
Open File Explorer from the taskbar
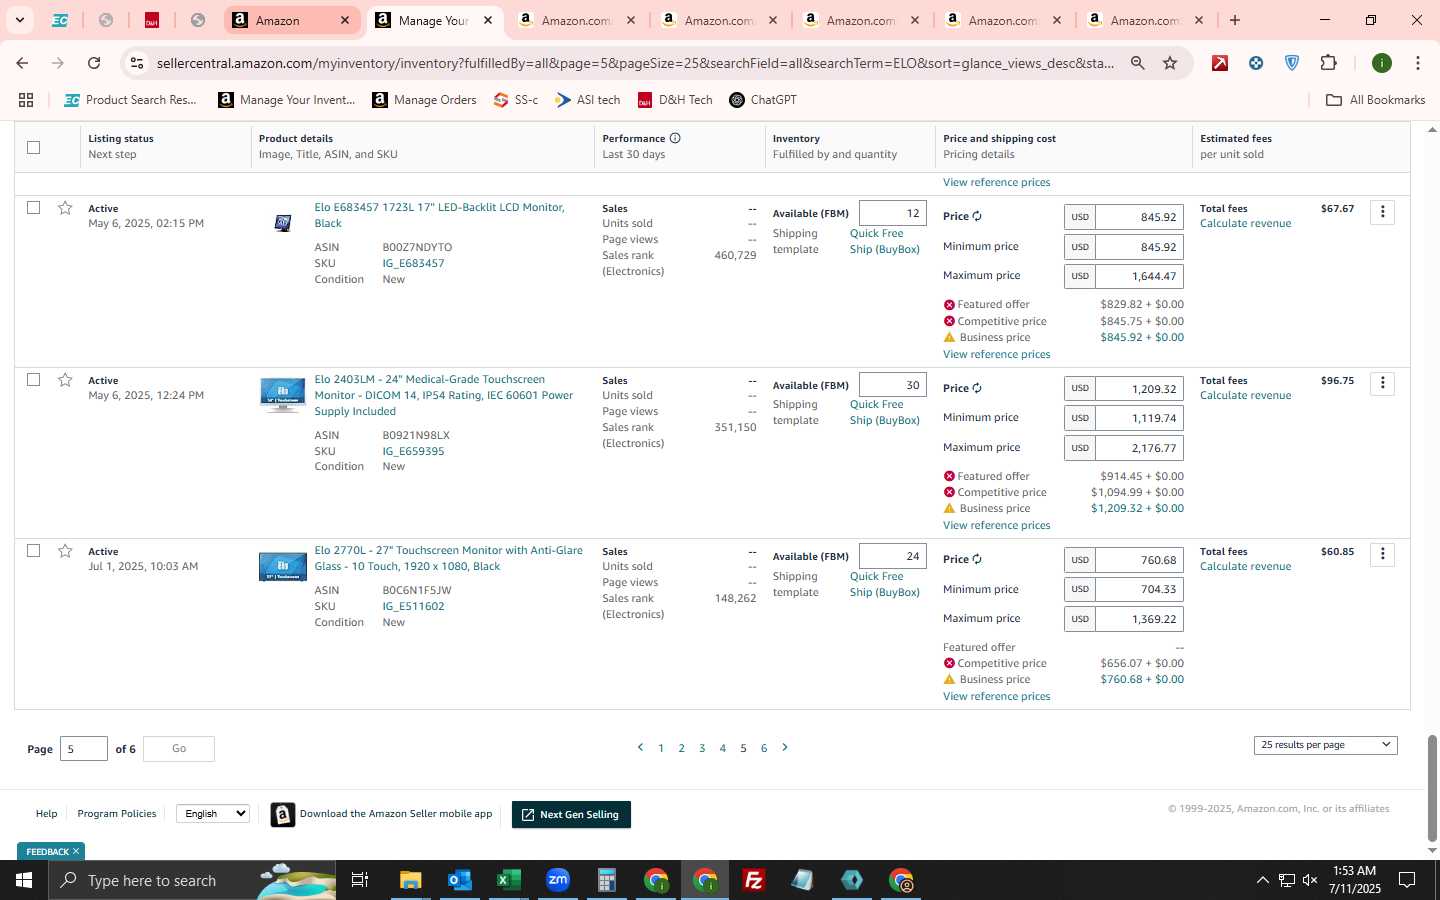(410, 880)
